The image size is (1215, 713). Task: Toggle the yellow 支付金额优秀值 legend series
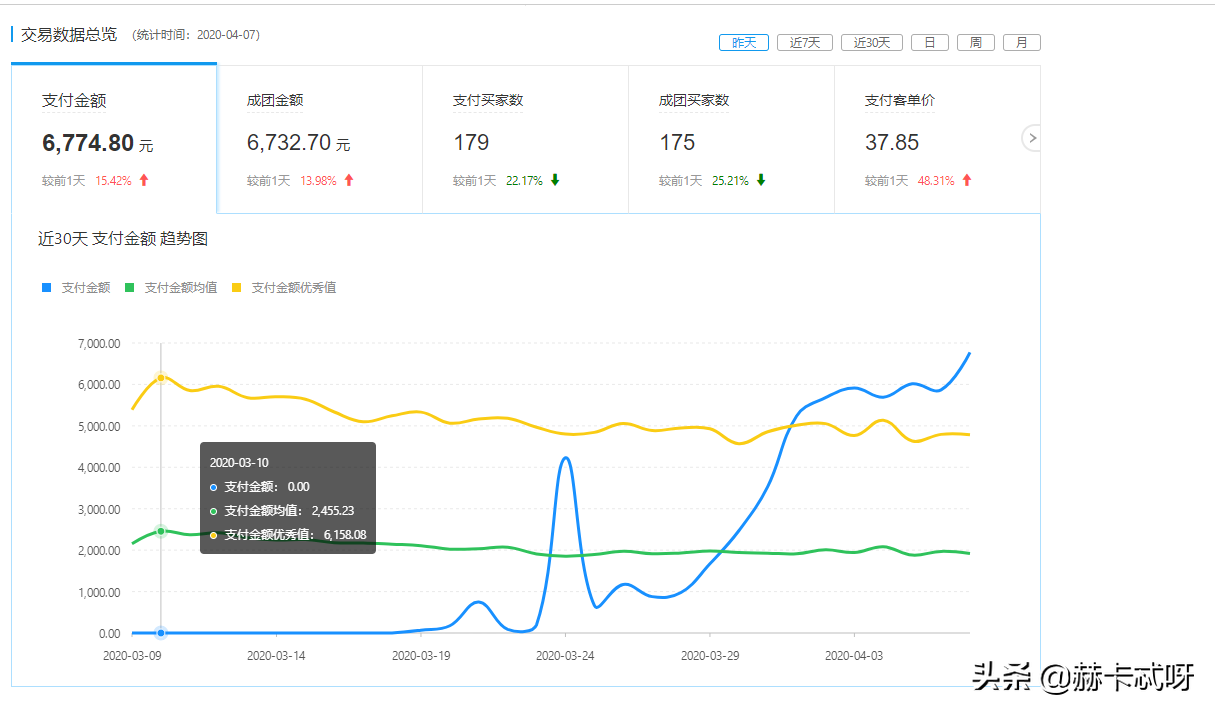(x=284, y=288)
